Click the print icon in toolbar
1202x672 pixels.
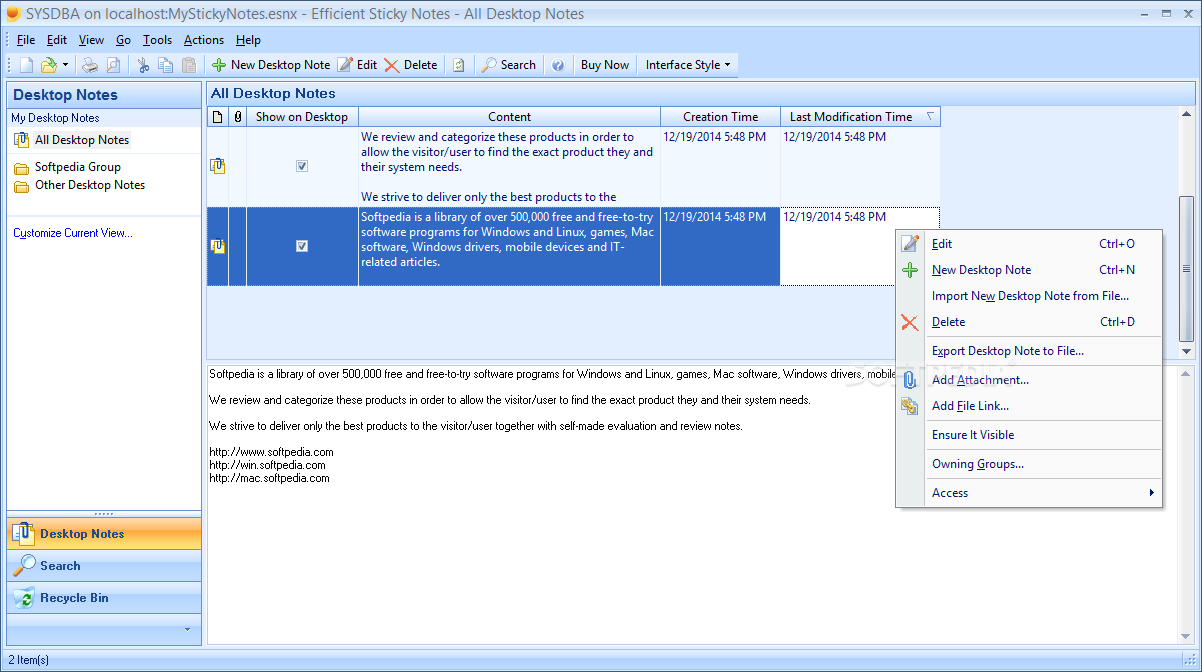click(90, 65)
